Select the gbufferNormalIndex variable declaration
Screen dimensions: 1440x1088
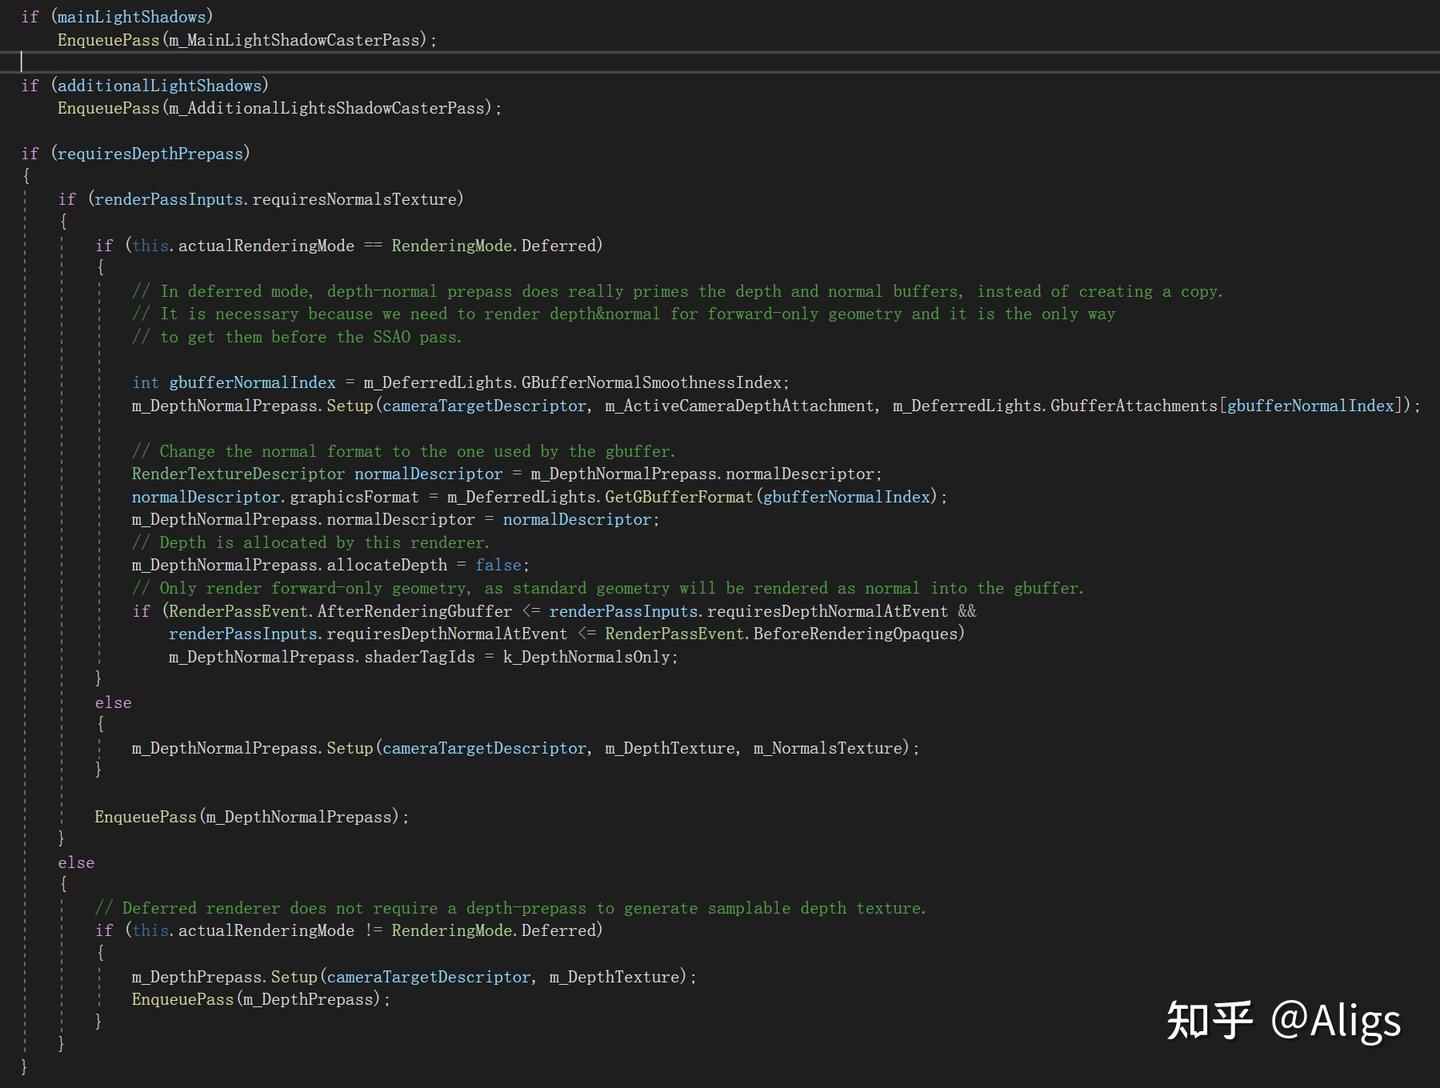tap(251, 382)
